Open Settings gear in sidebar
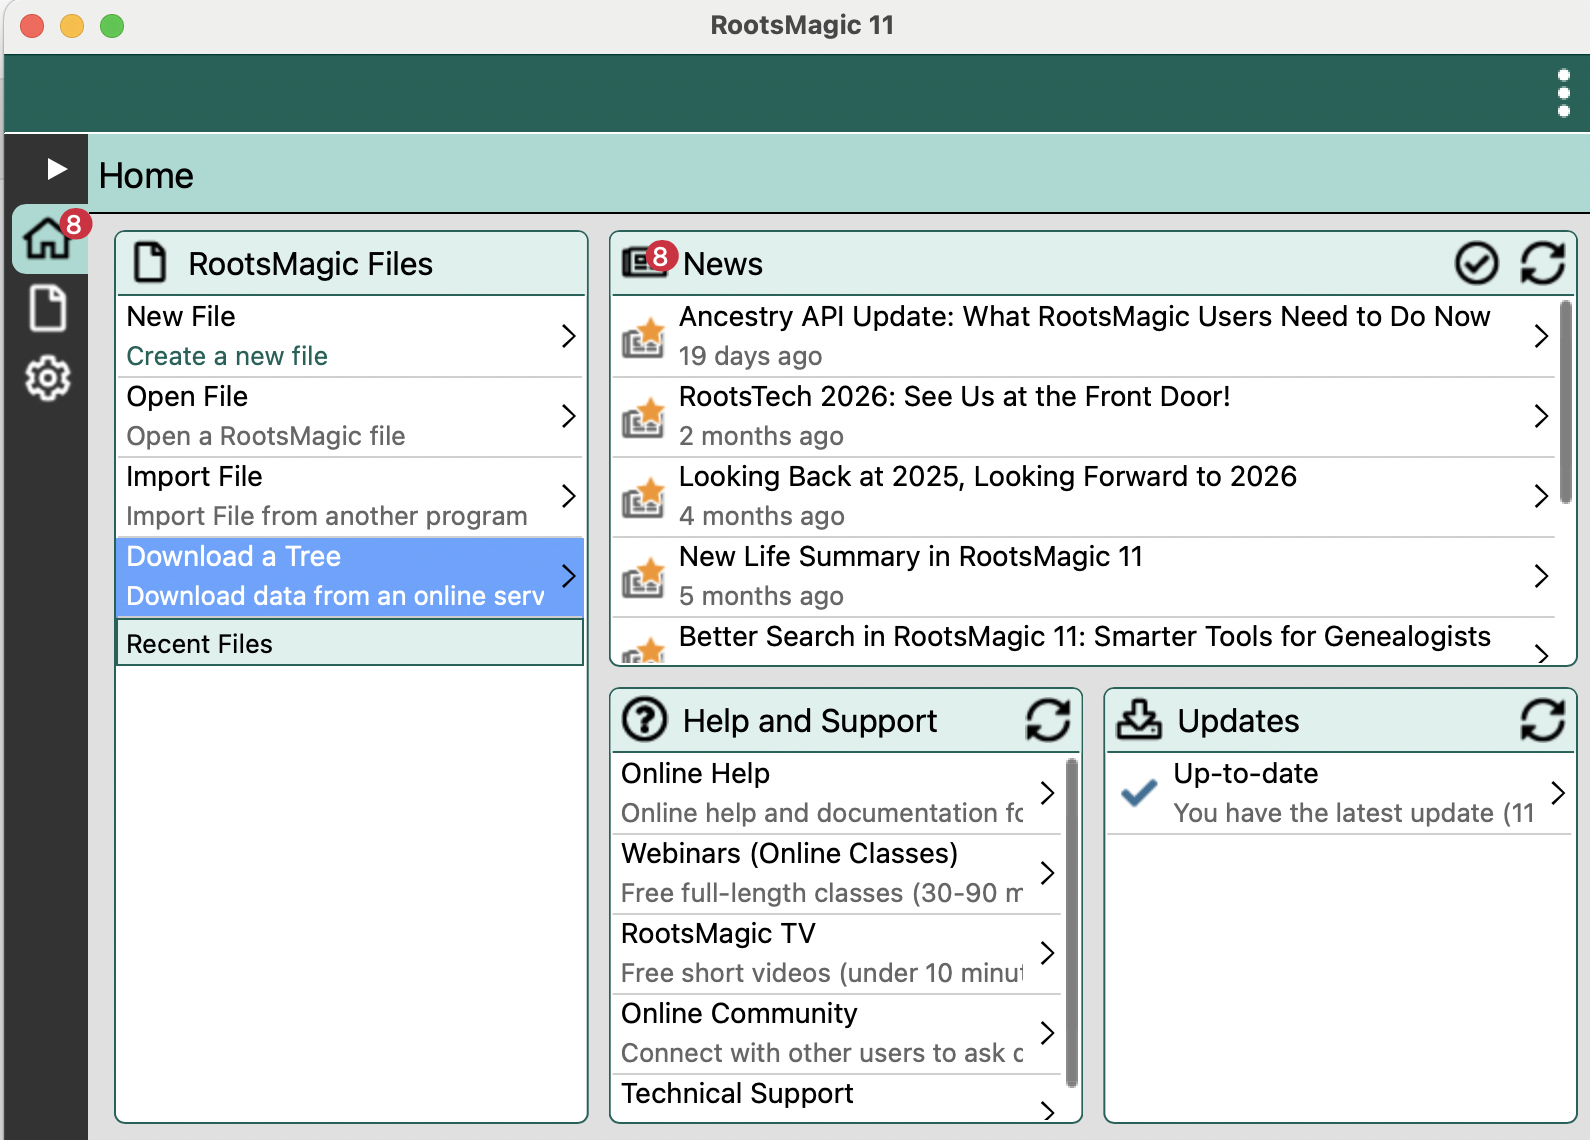The height and width of the screenshot is (1140, 1590). point(48,379)
